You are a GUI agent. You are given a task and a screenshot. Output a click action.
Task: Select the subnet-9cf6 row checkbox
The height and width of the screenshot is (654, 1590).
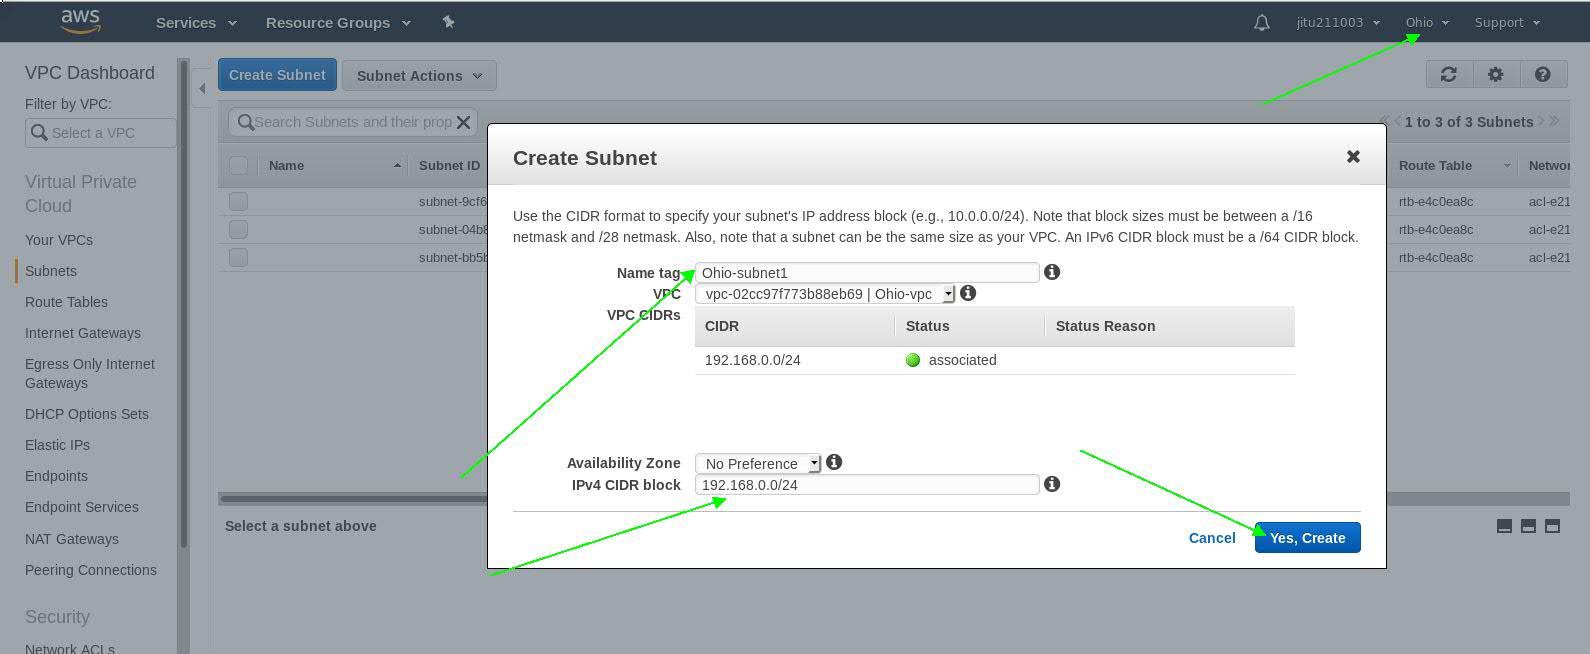coord(238,201)
